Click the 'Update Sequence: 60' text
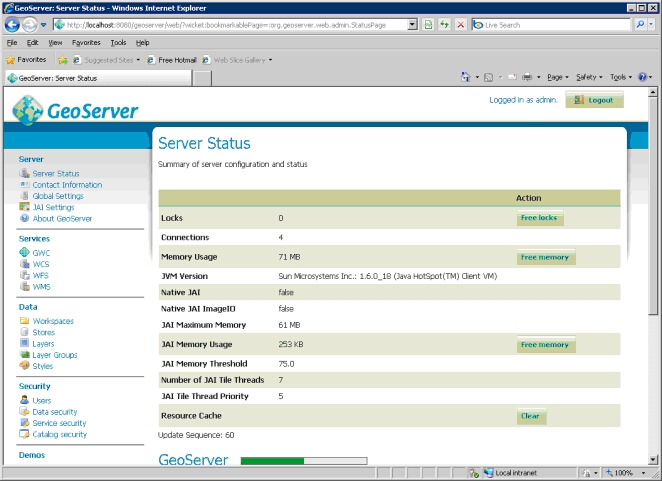 pos(196,435)
